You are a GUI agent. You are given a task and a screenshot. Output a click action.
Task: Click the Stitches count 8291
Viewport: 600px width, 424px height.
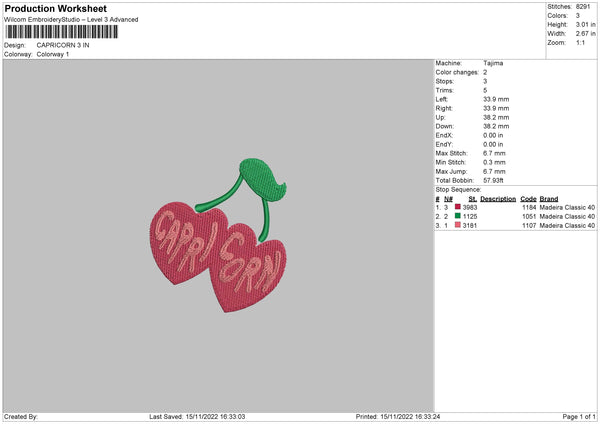(583, 7)
